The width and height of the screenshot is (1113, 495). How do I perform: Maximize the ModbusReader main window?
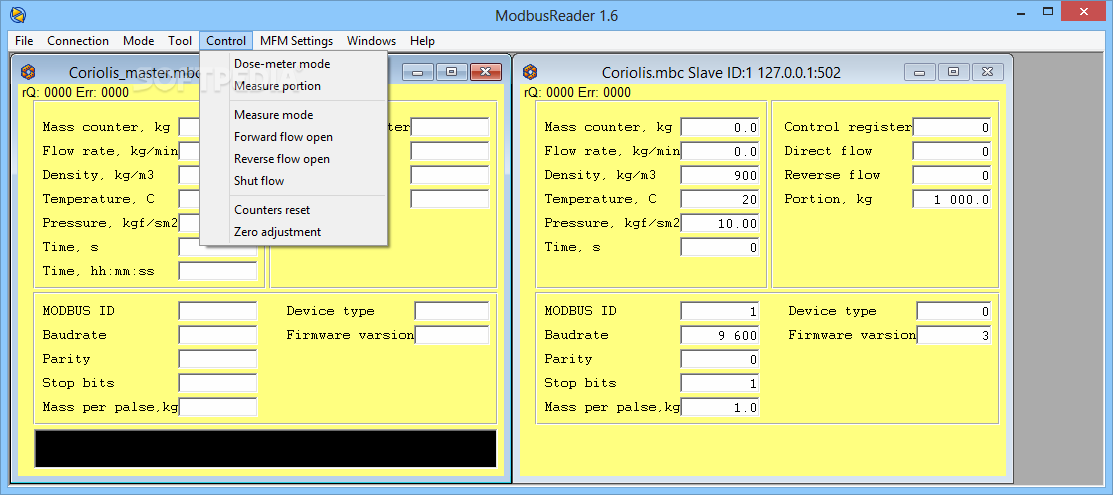pos(1048,11)
